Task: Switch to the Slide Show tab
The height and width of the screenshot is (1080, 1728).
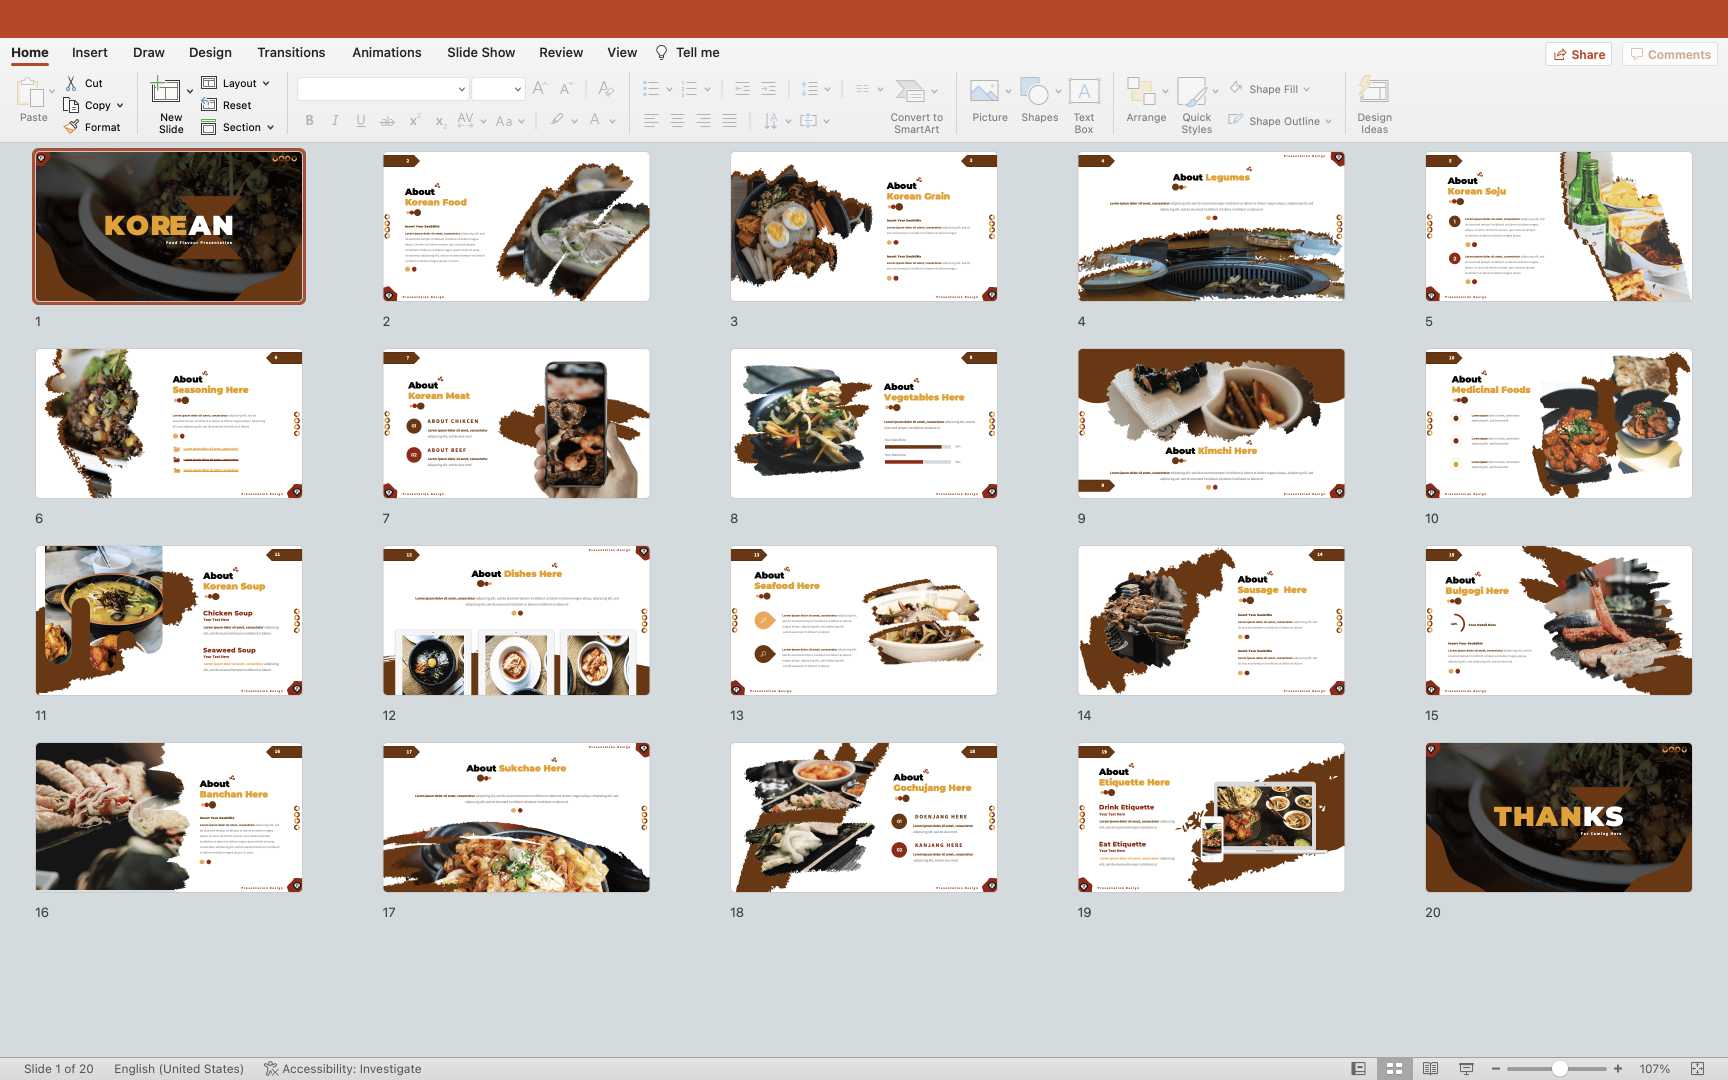Action: [481, 52]
